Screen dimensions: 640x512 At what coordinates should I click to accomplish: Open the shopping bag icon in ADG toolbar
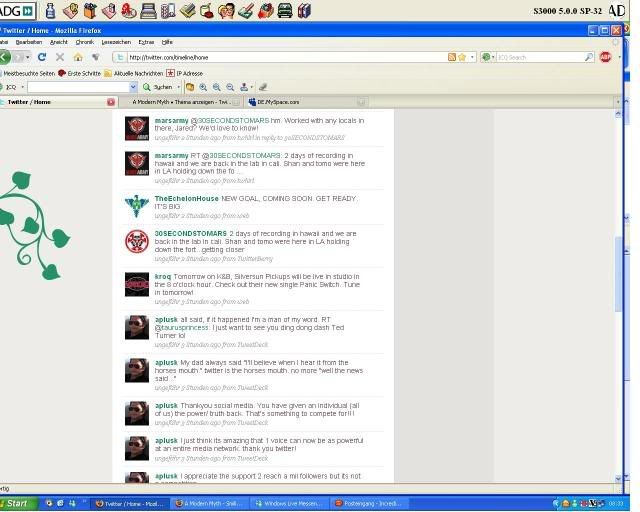(90, 11)
